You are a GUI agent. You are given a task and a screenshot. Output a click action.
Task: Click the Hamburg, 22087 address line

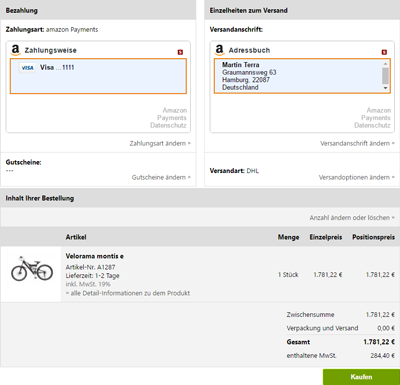pos(246,80)
